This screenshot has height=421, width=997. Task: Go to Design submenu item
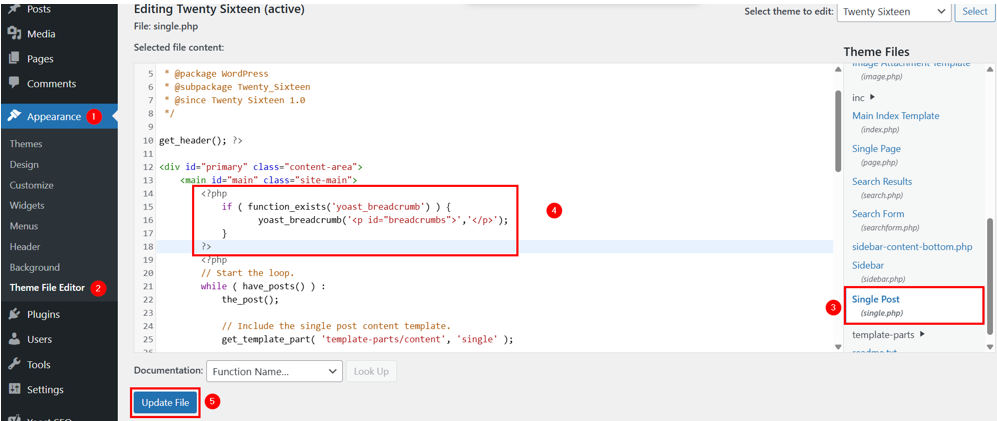click(24, 164)
